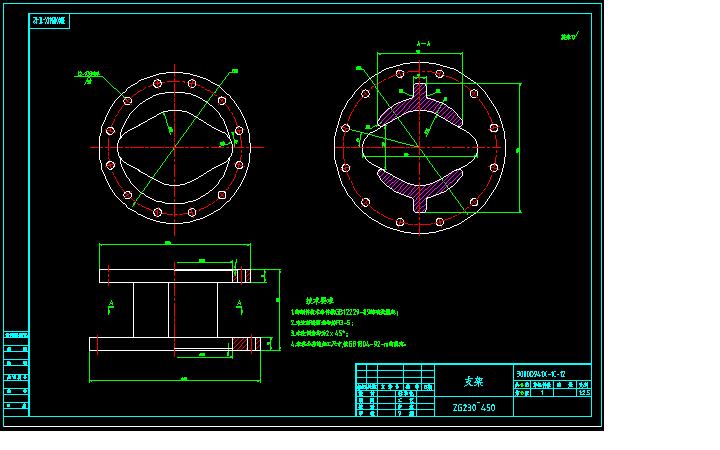Screen dimensions: 720x450
Task: Click the small hatched area on the bottom flange
Action: (240, 344)
